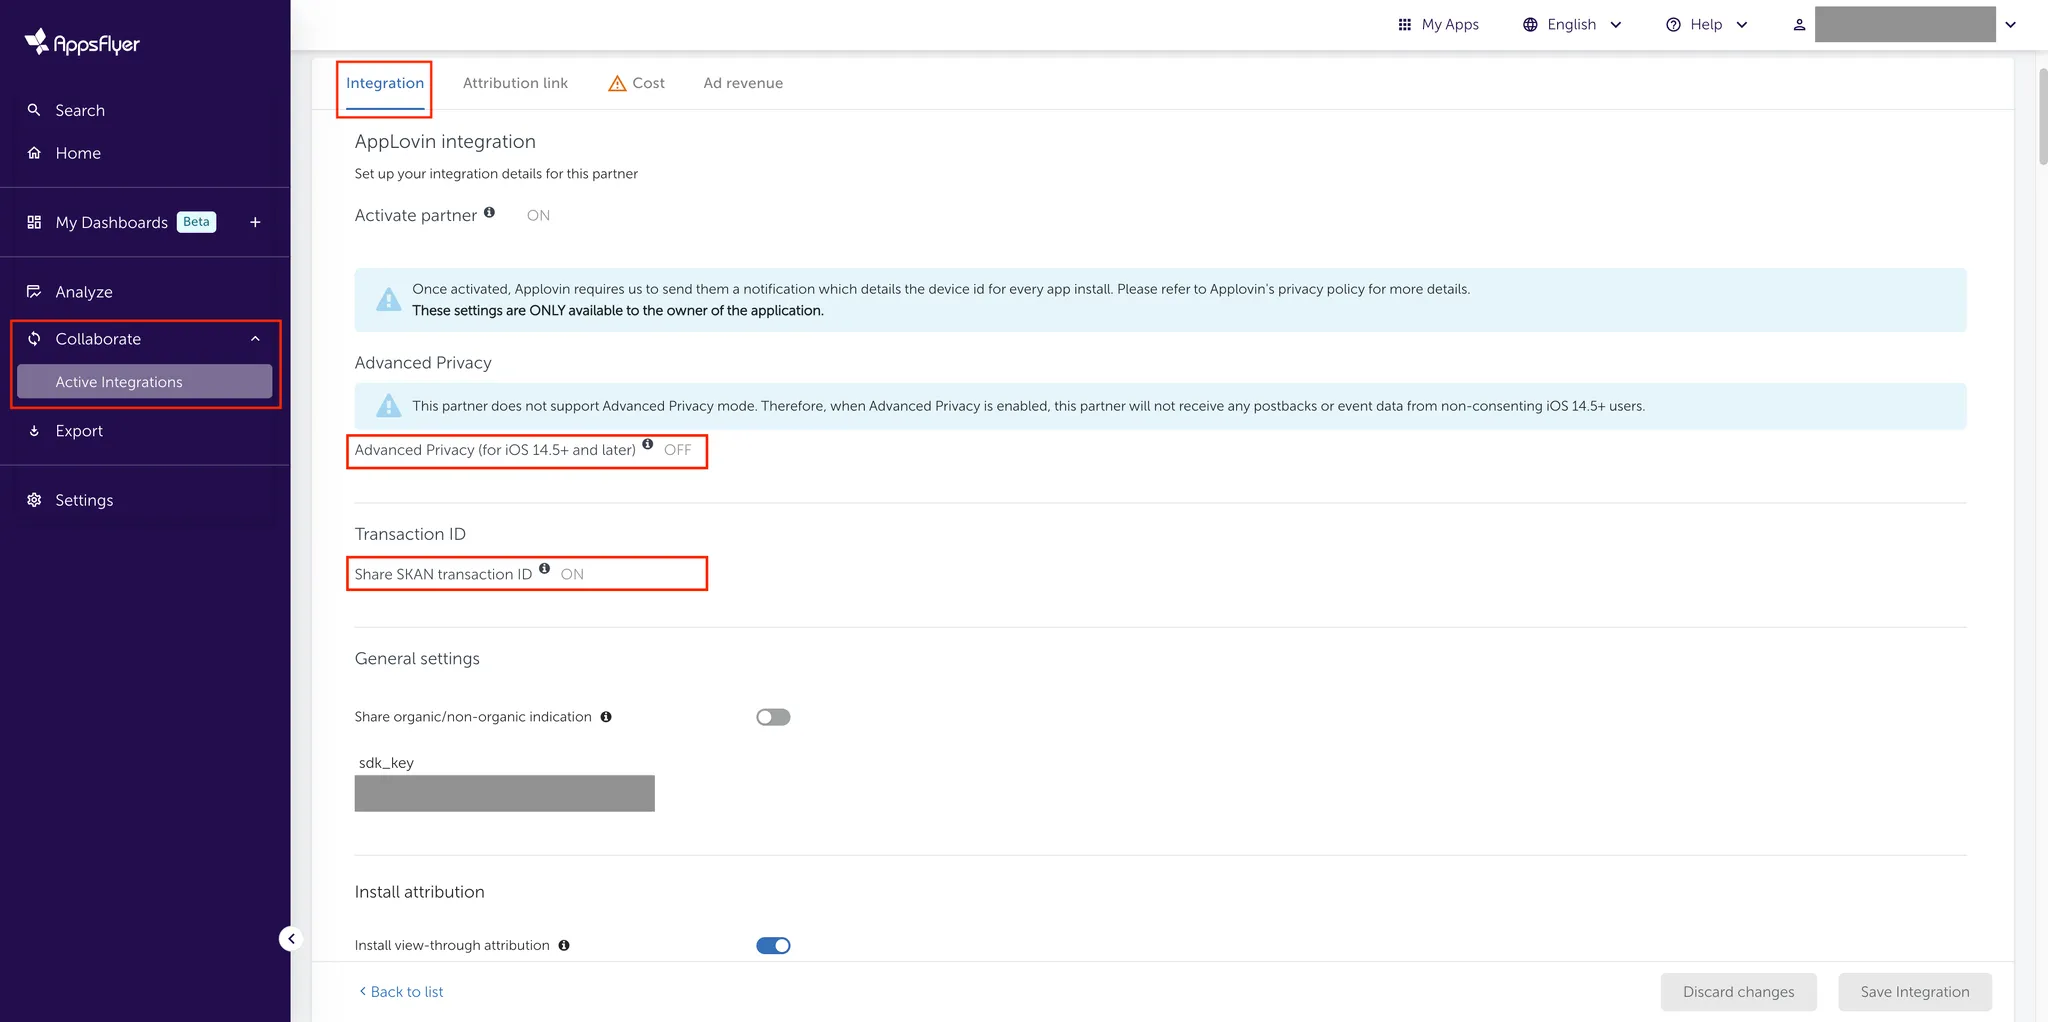Enable Share organic/non-organic indication toggle
The width and height of the screenshot is (2048, 1022).
tap(773, 717)
